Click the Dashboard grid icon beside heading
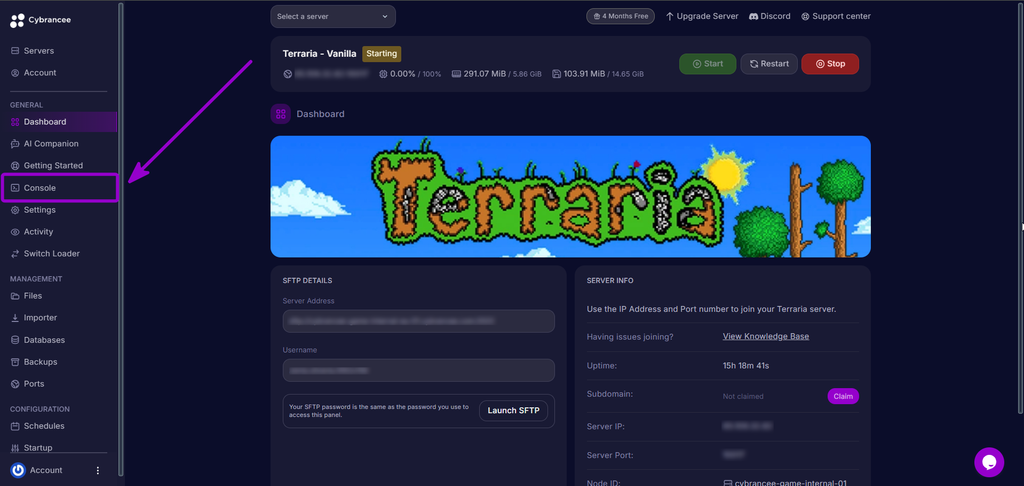Image resolution: width=1024 pixels, height=486 pixels. point(281,114)
